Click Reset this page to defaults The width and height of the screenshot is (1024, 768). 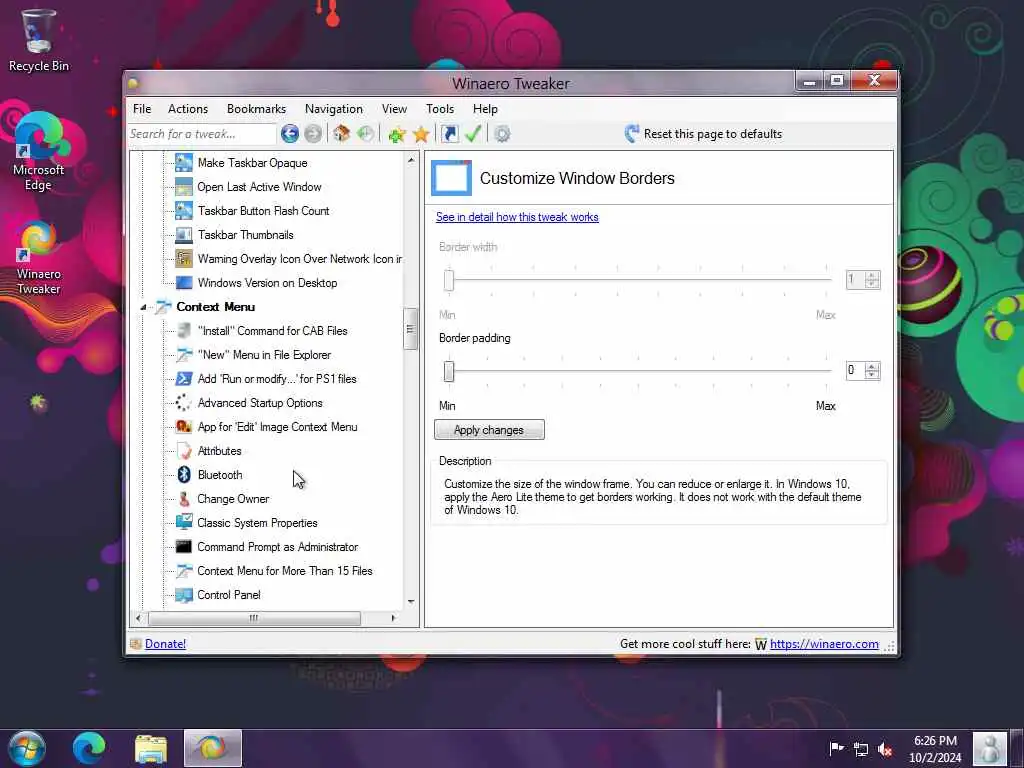click(x=712, y=134)
